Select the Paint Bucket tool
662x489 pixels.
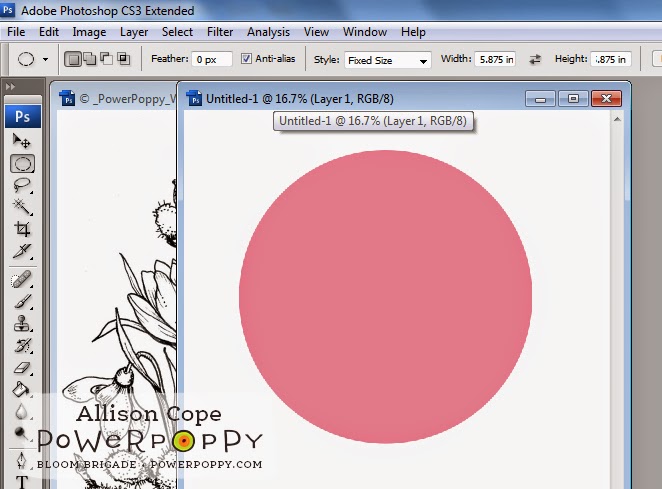(x=22, y=389)
